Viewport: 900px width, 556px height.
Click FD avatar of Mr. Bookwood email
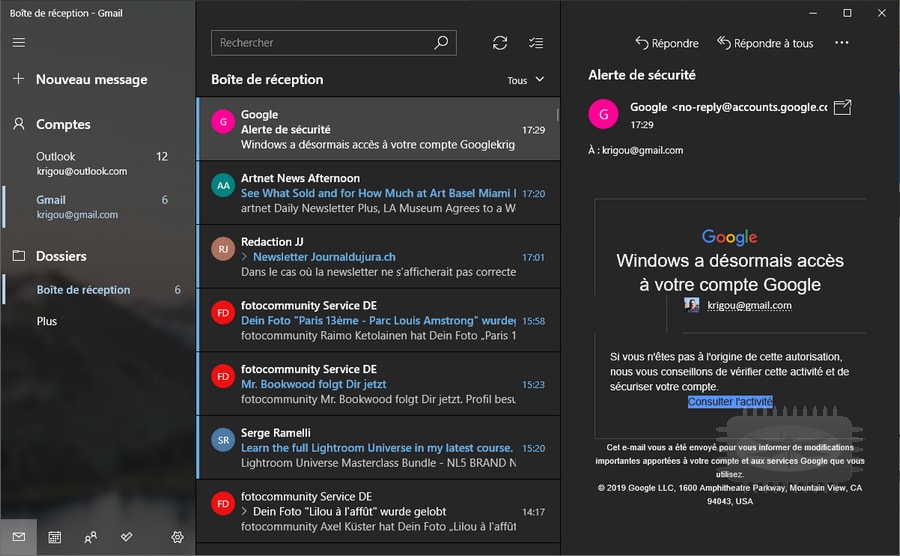223,376
